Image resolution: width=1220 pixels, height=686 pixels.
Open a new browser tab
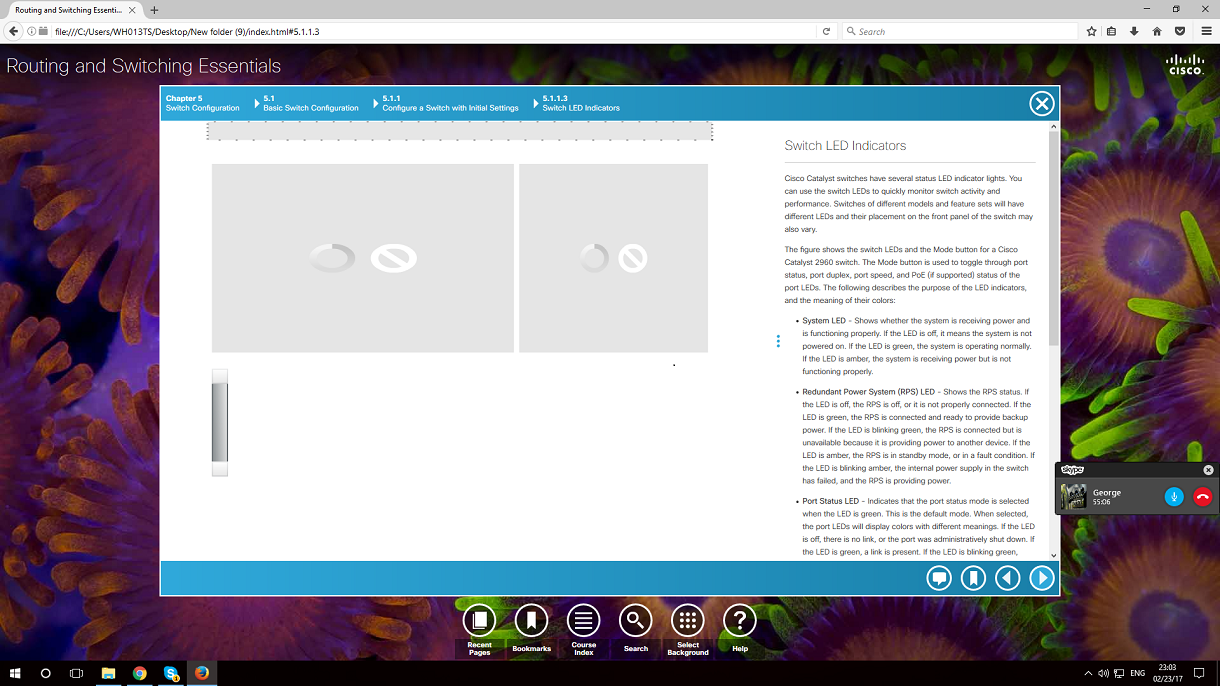pyautogui.click(x=154, y=10)
